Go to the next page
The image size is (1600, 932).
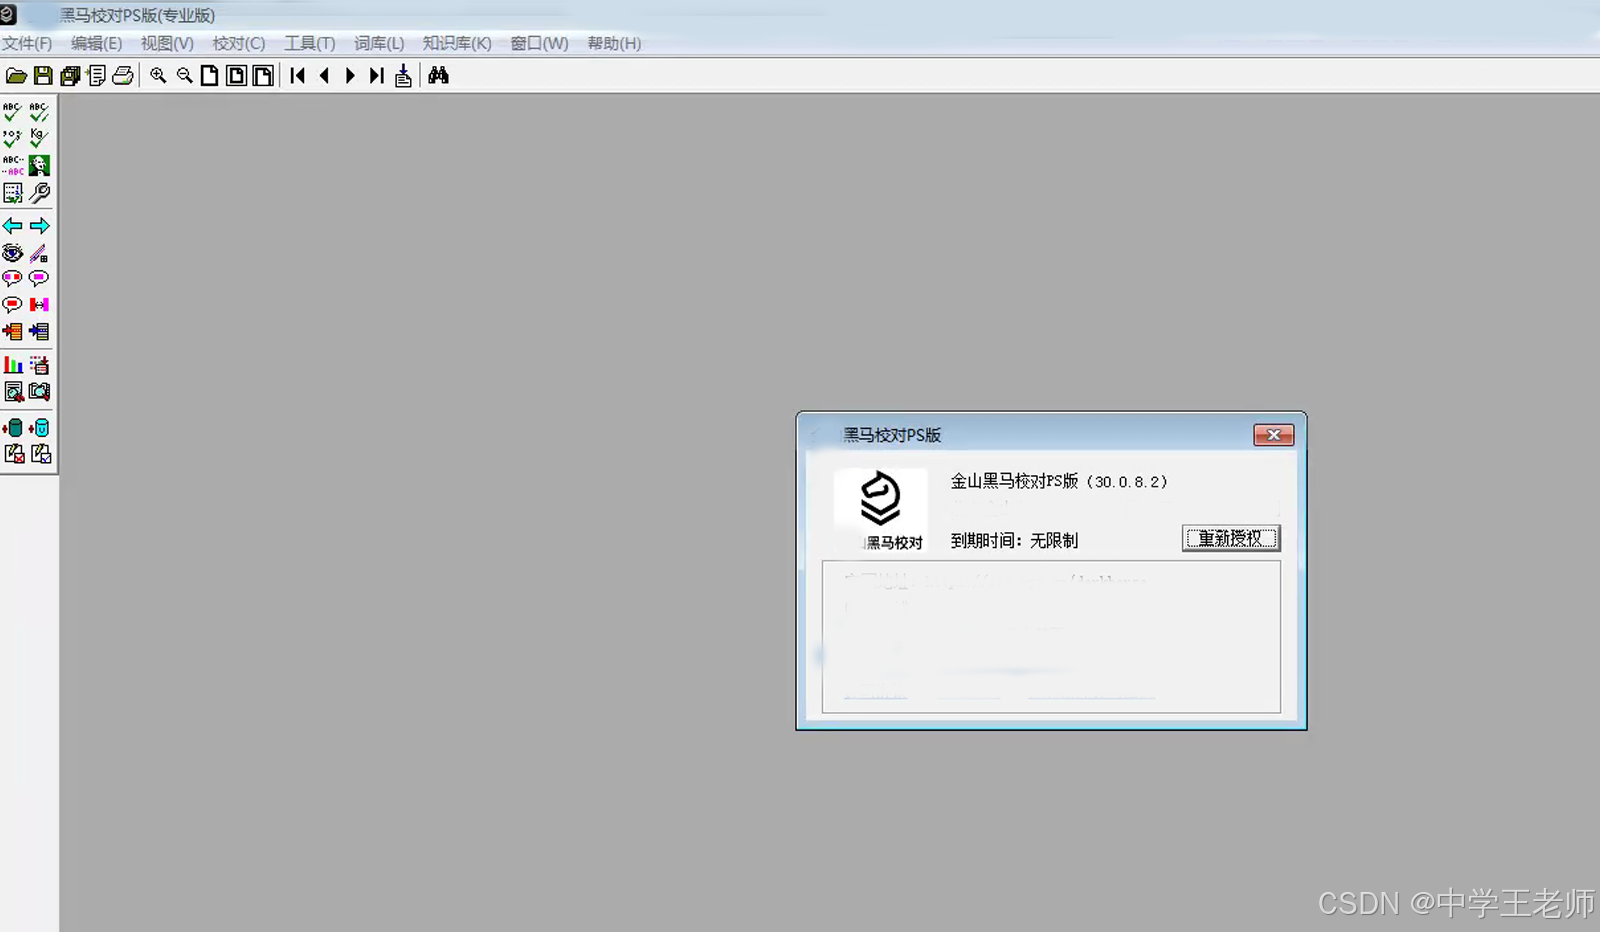350,76
